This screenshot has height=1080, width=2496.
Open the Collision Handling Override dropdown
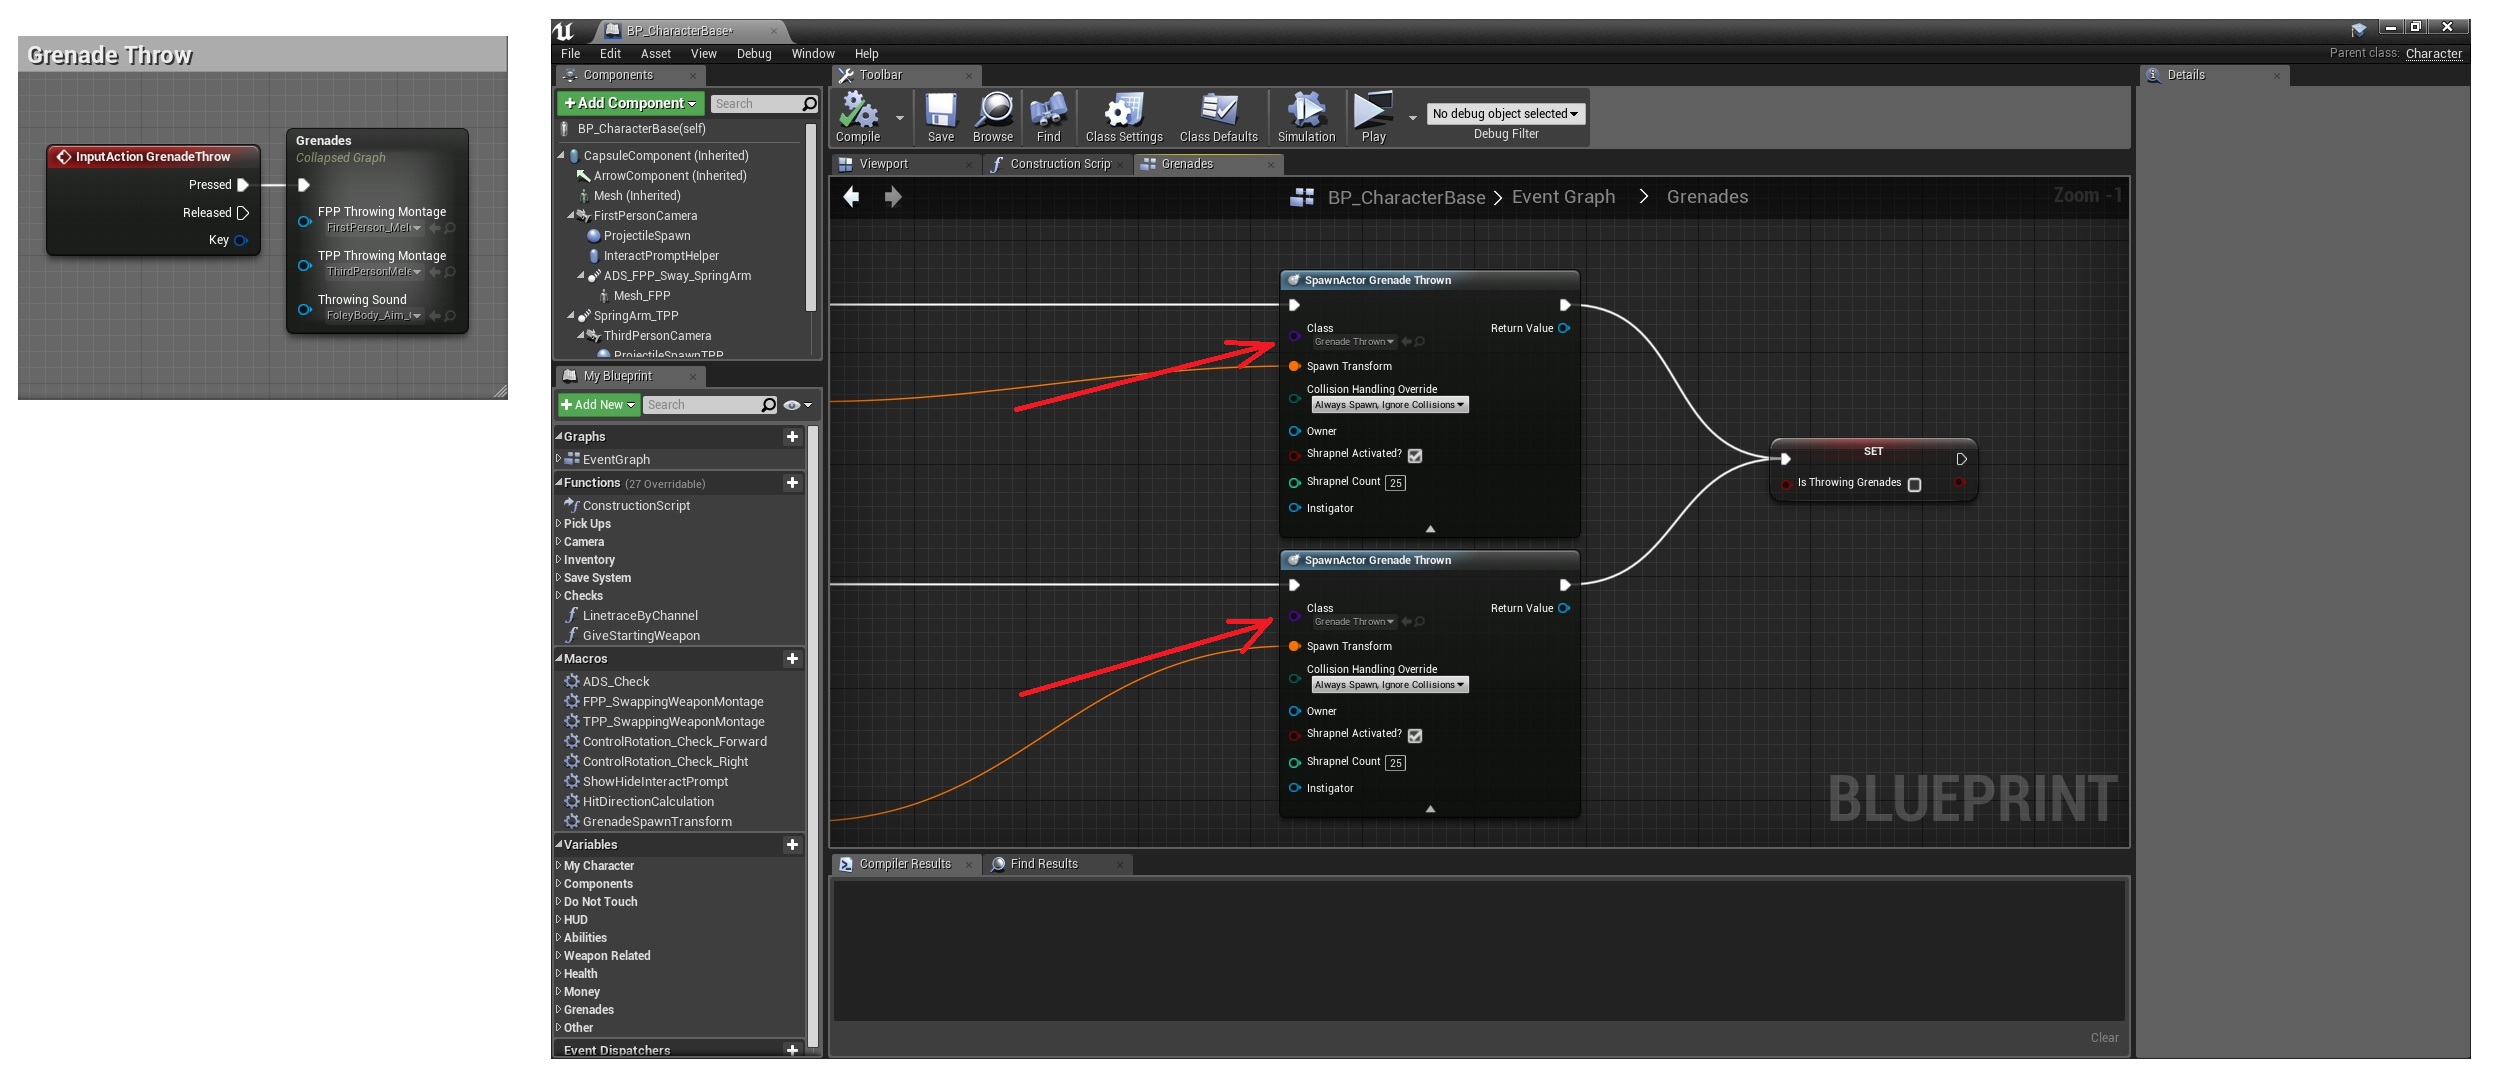tap(1389, 404)
